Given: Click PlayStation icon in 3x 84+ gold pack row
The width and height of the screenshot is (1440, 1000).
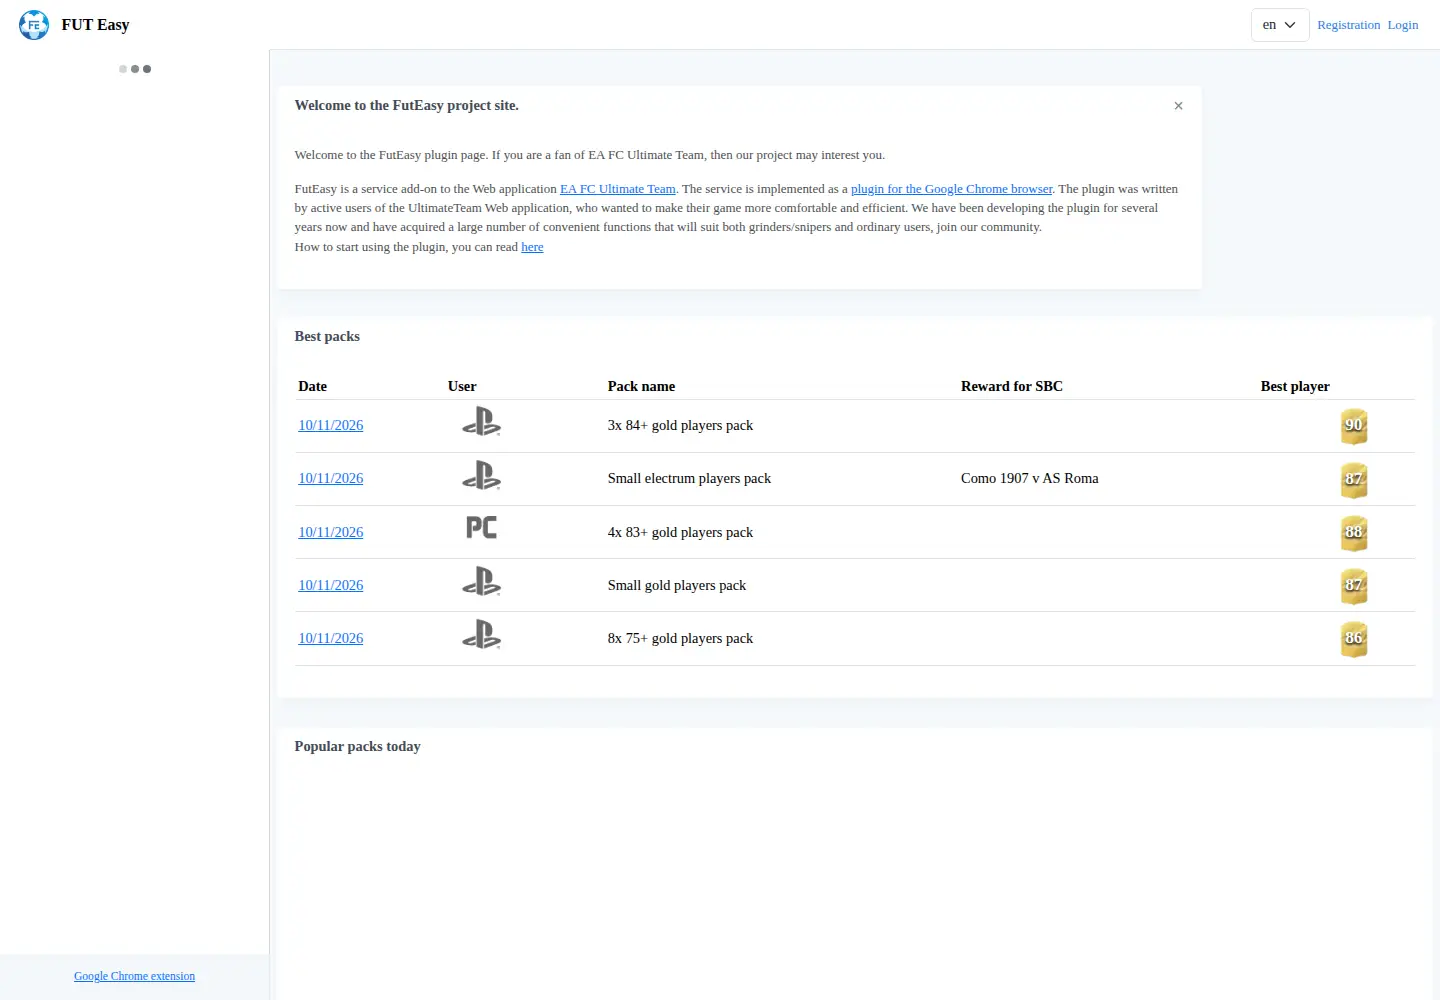Looking at the screenshot, I should [481, 422].
